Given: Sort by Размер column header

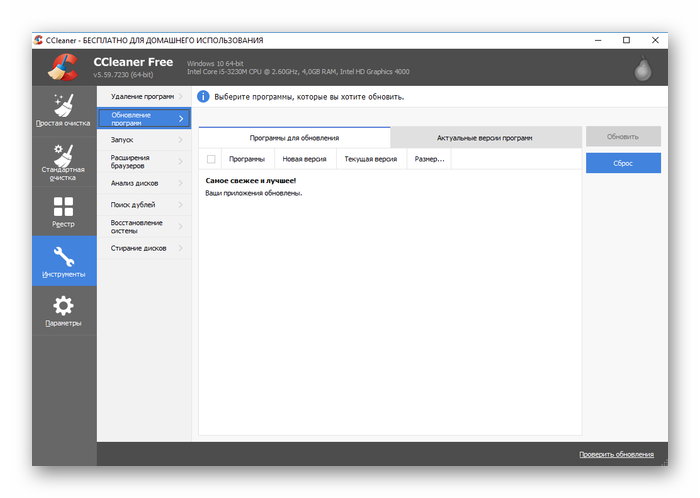Looking at the screenshot, I should (x=429, y=159).
